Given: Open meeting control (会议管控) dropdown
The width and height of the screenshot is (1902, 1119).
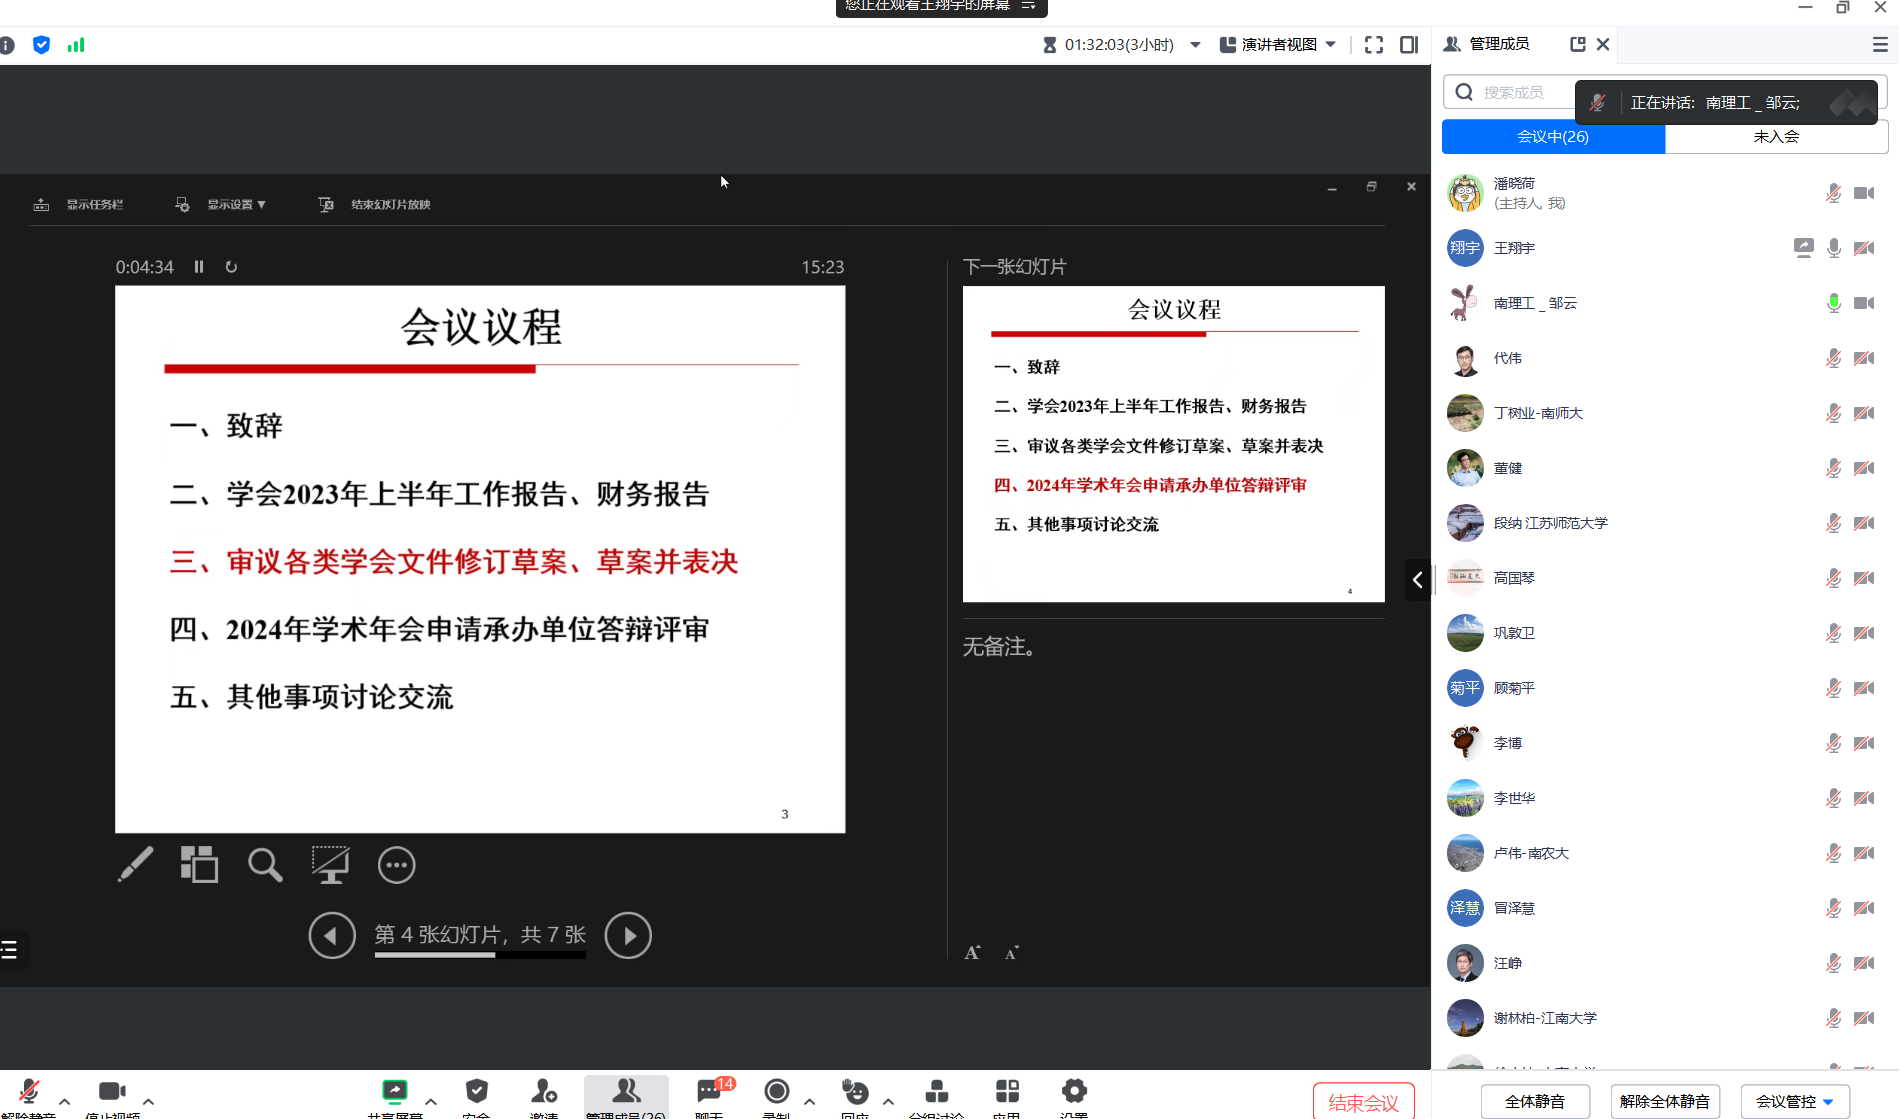Looking at the screenshot, I should pos(1795,1101).
